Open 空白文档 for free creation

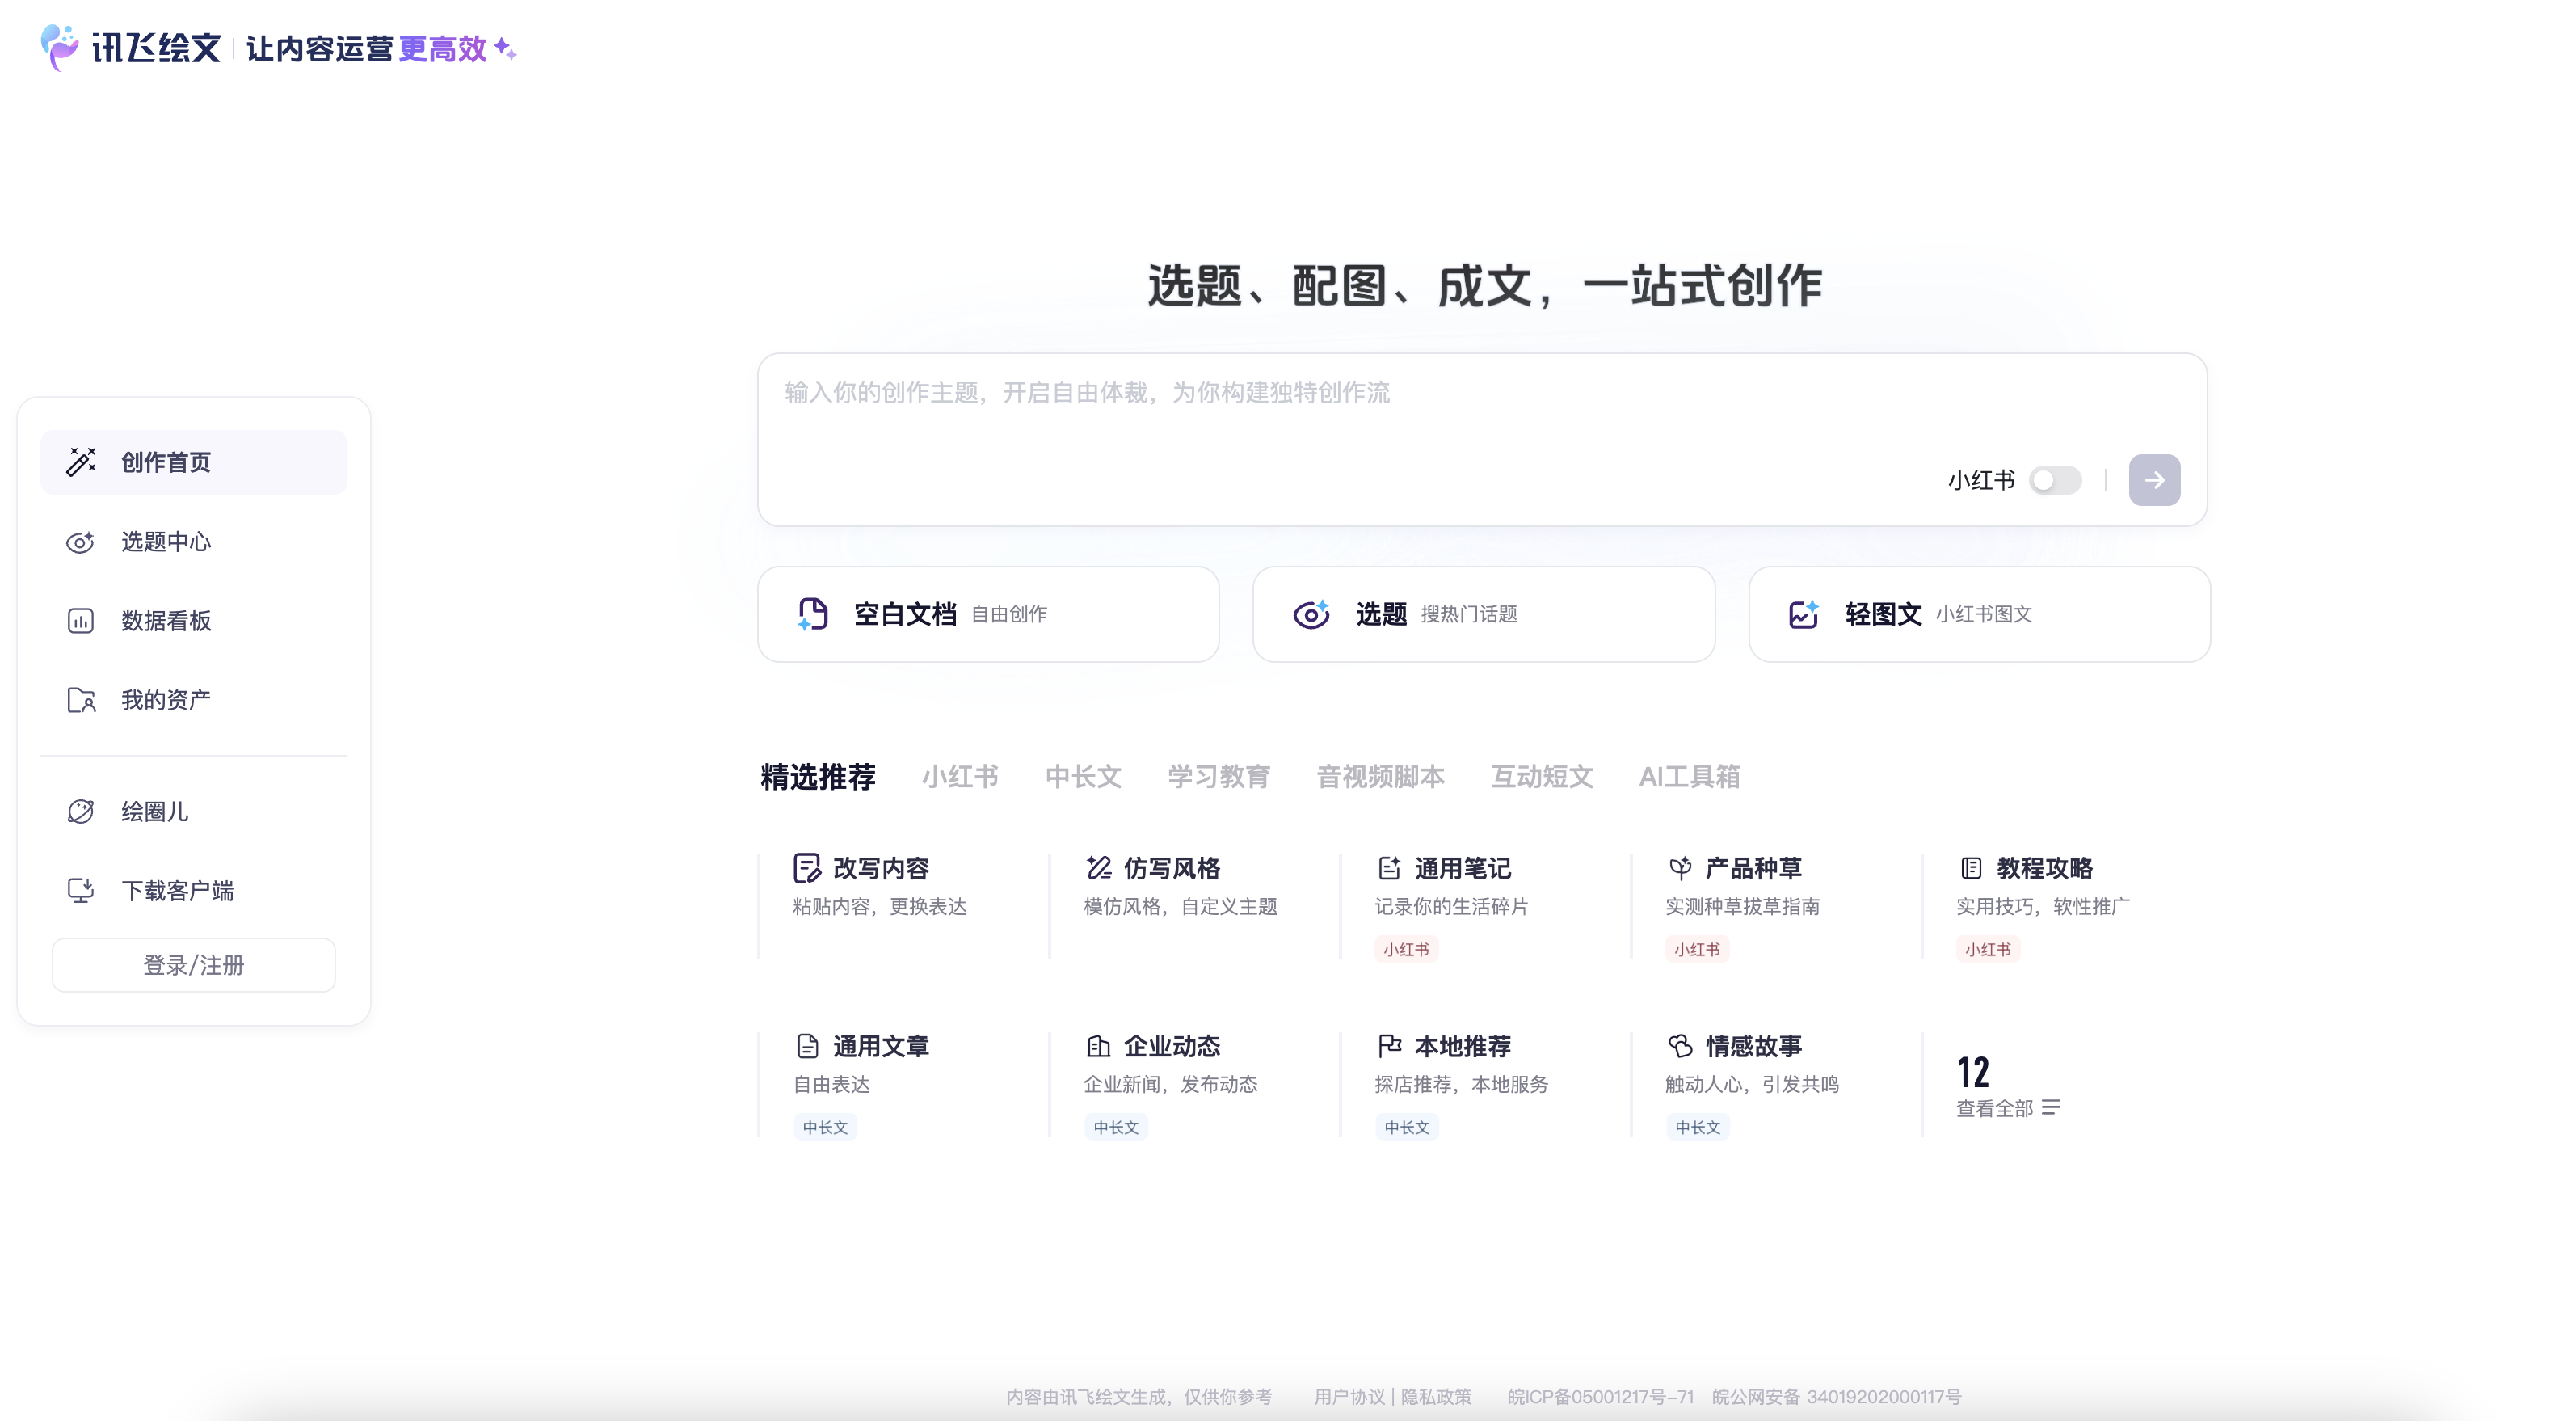tap(988, 613)
